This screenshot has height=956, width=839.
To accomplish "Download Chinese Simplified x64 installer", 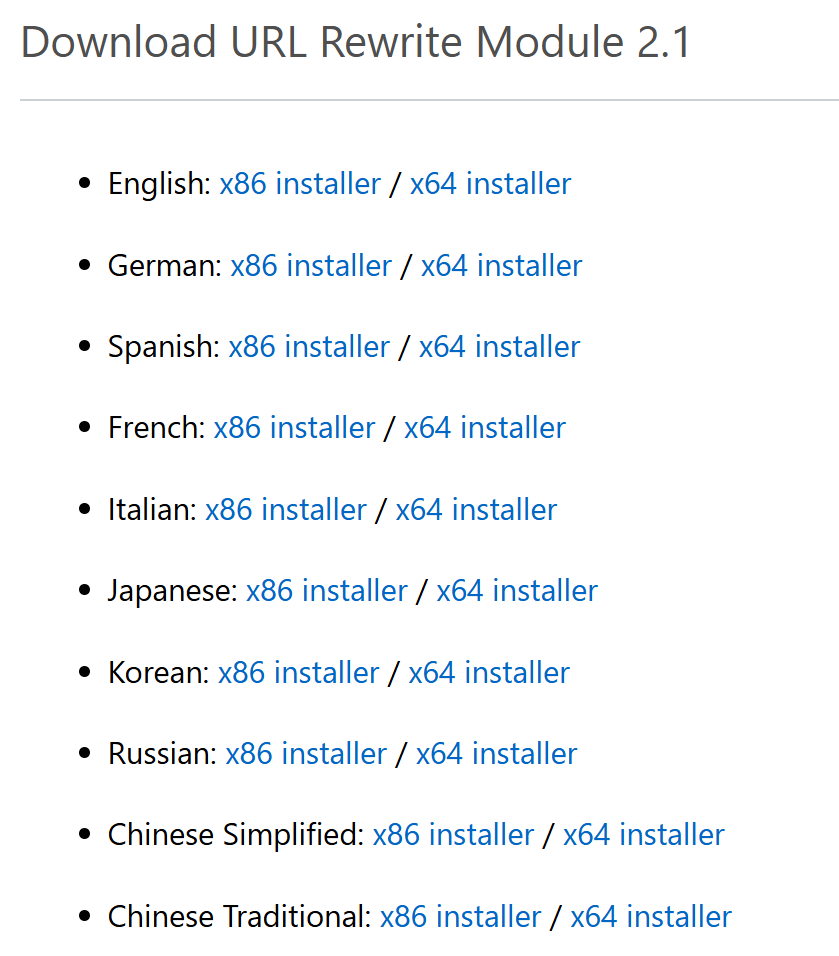I will (644, 835).
